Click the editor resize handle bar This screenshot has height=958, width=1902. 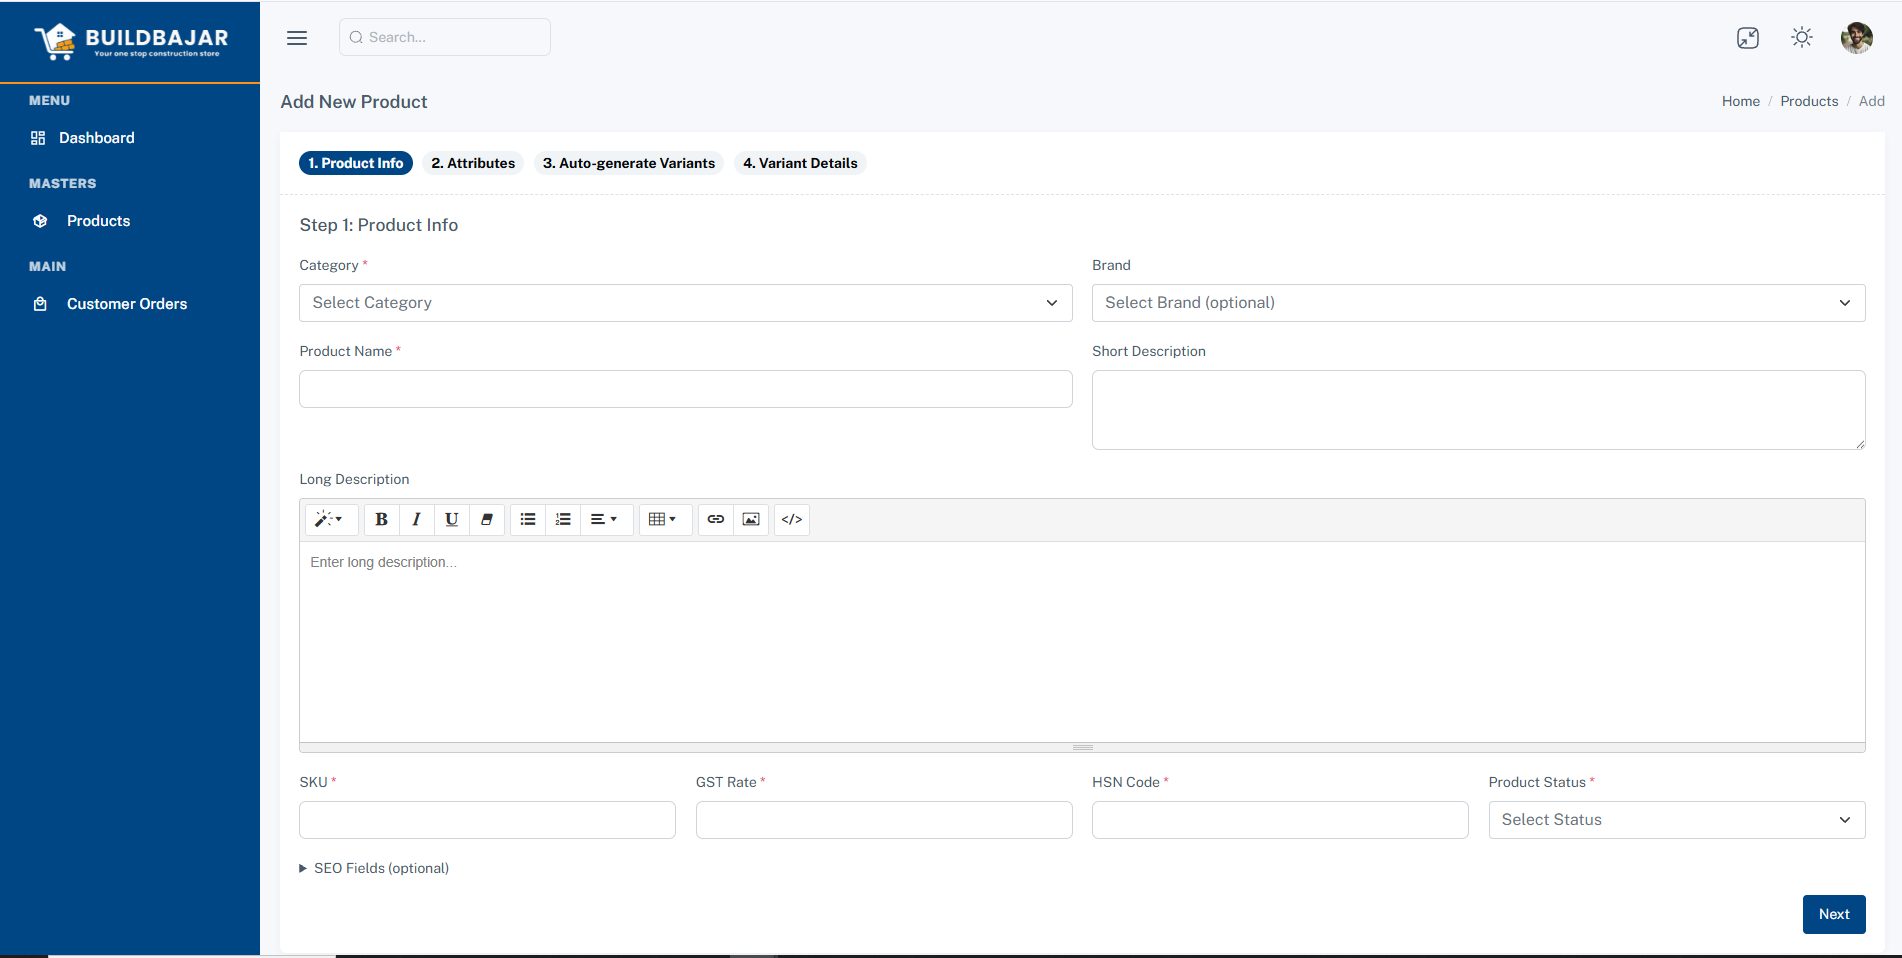coord(1082,747)
